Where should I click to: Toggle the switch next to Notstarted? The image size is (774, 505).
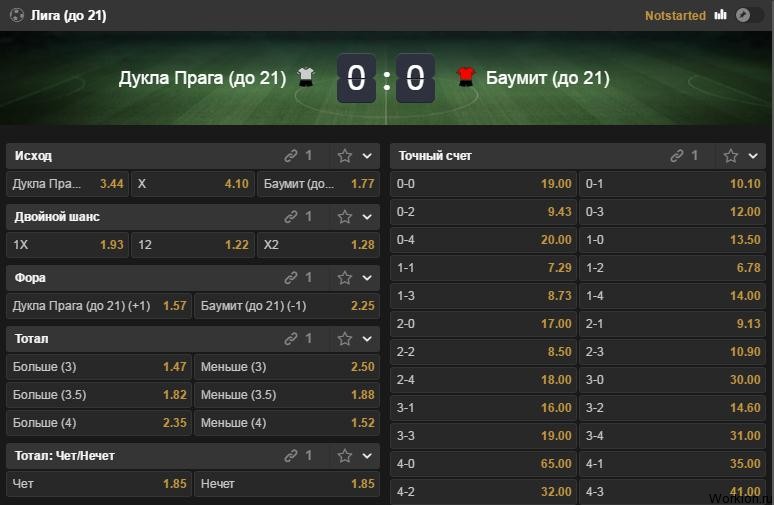click(748, 15)
